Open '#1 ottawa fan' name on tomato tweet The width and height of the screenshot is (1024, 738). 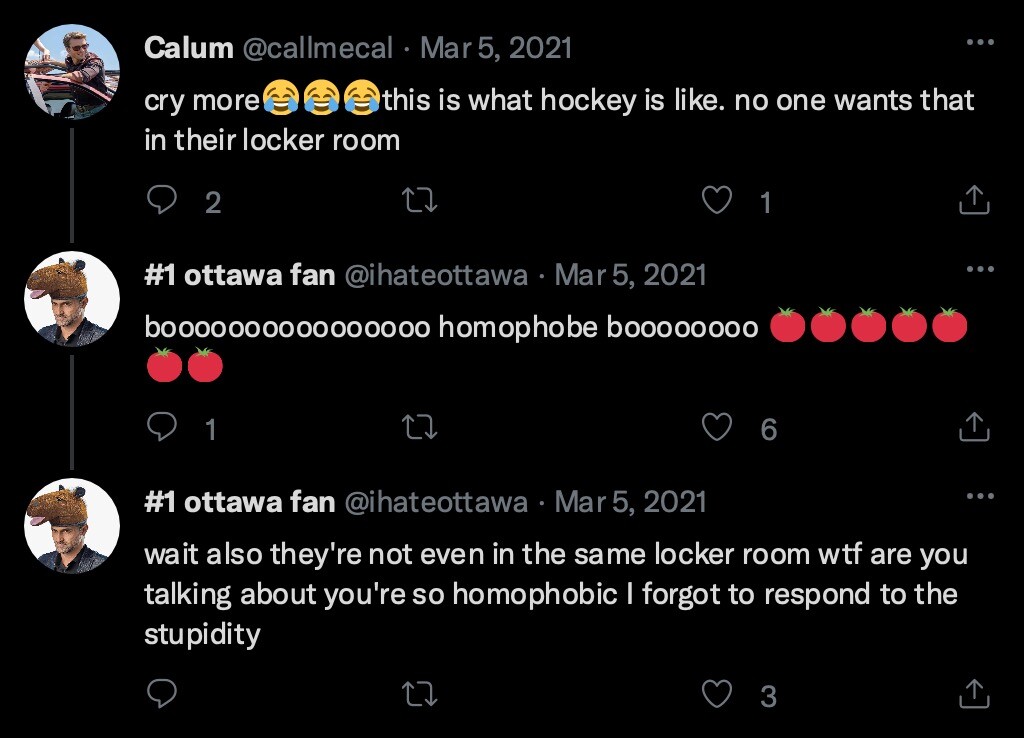[x=239, y=275]
